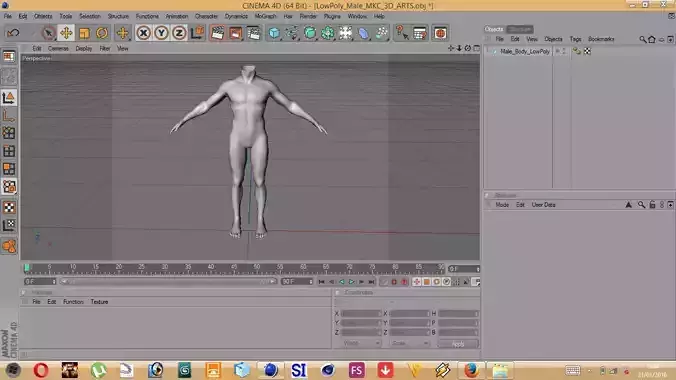The image size is (676, 380).
Task: Open the viewport Display menu
Action: point(84,49)
